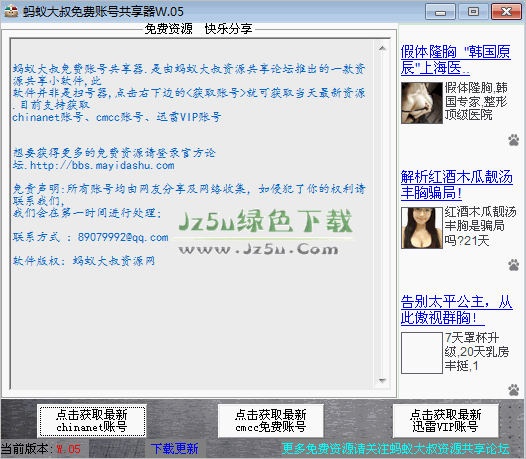Click the forum URL http://bbs.mayidashu.com text
526x459 pixels.
point(102,165)
